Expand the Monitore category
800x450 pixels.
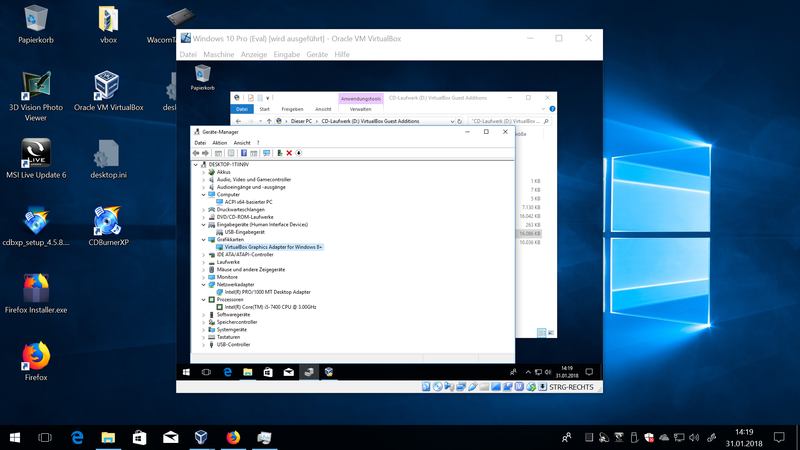click(204, 277)
